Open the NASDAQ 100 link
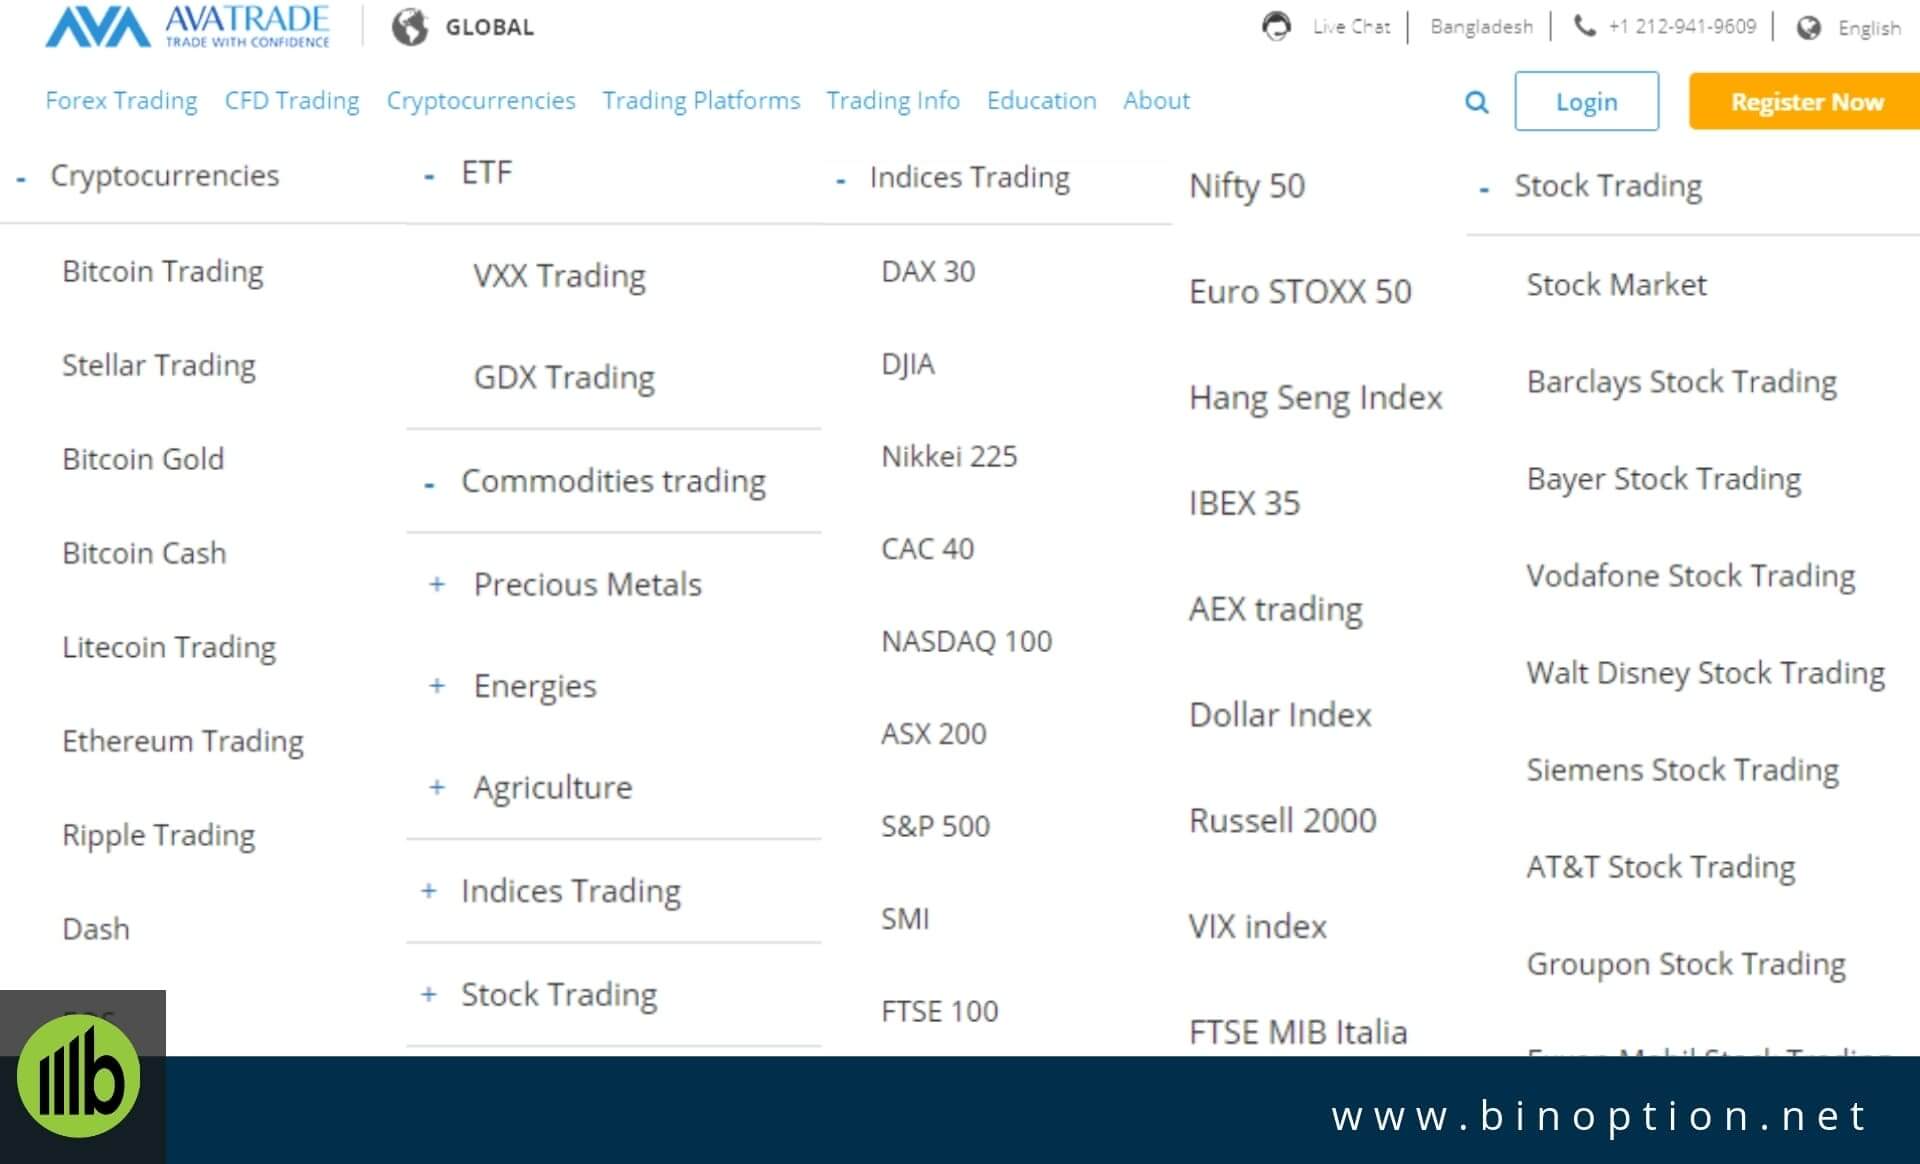This screenshot has height=1164, width=1920. point(966,642)
